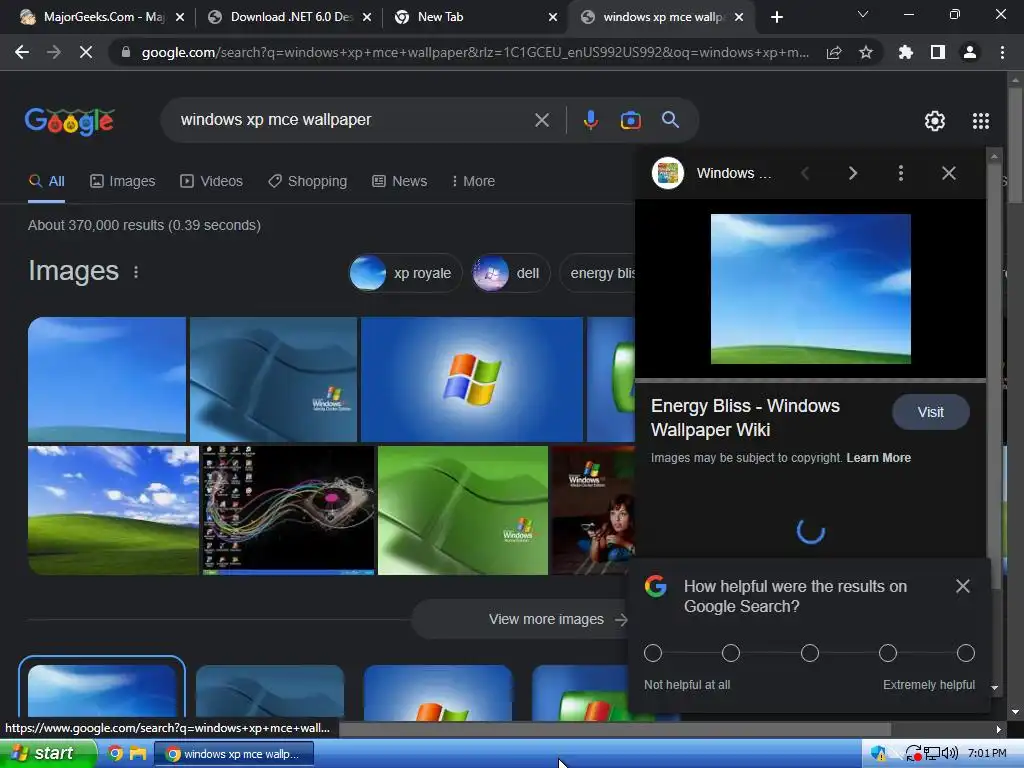
Task: Open the dark desktop swirls thumbnail
Action: pyautogui.click(x=288, y=510)
